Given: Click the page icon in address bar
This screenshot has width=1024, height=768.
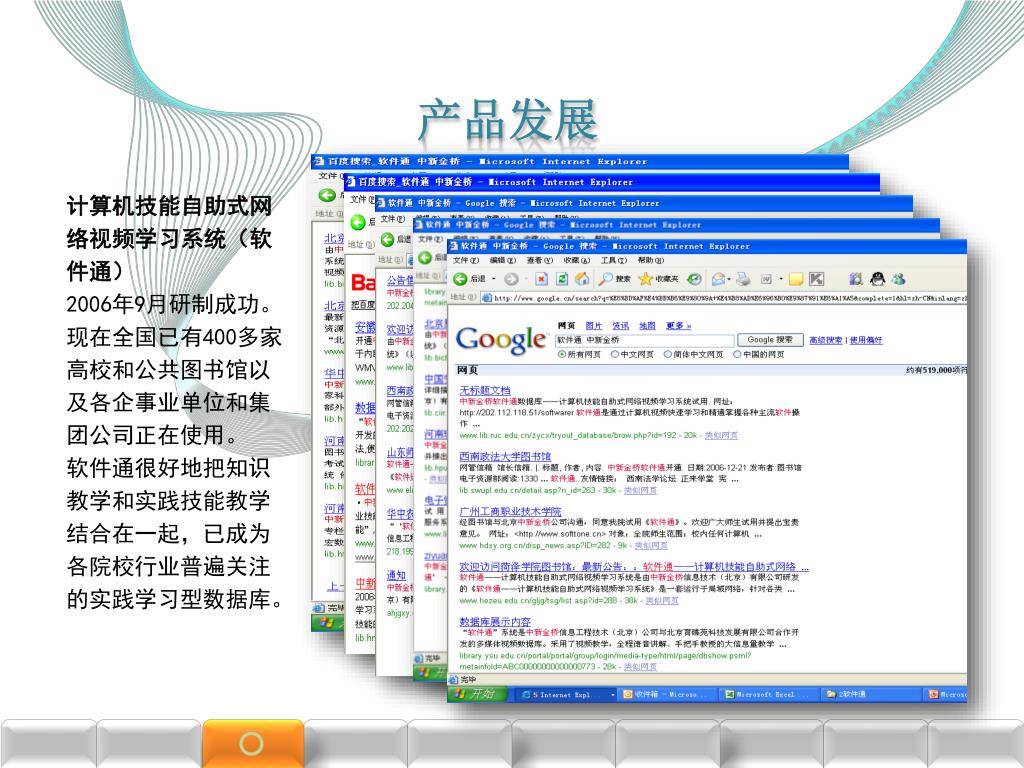Looking at the screenshot, I should point(487,298).
